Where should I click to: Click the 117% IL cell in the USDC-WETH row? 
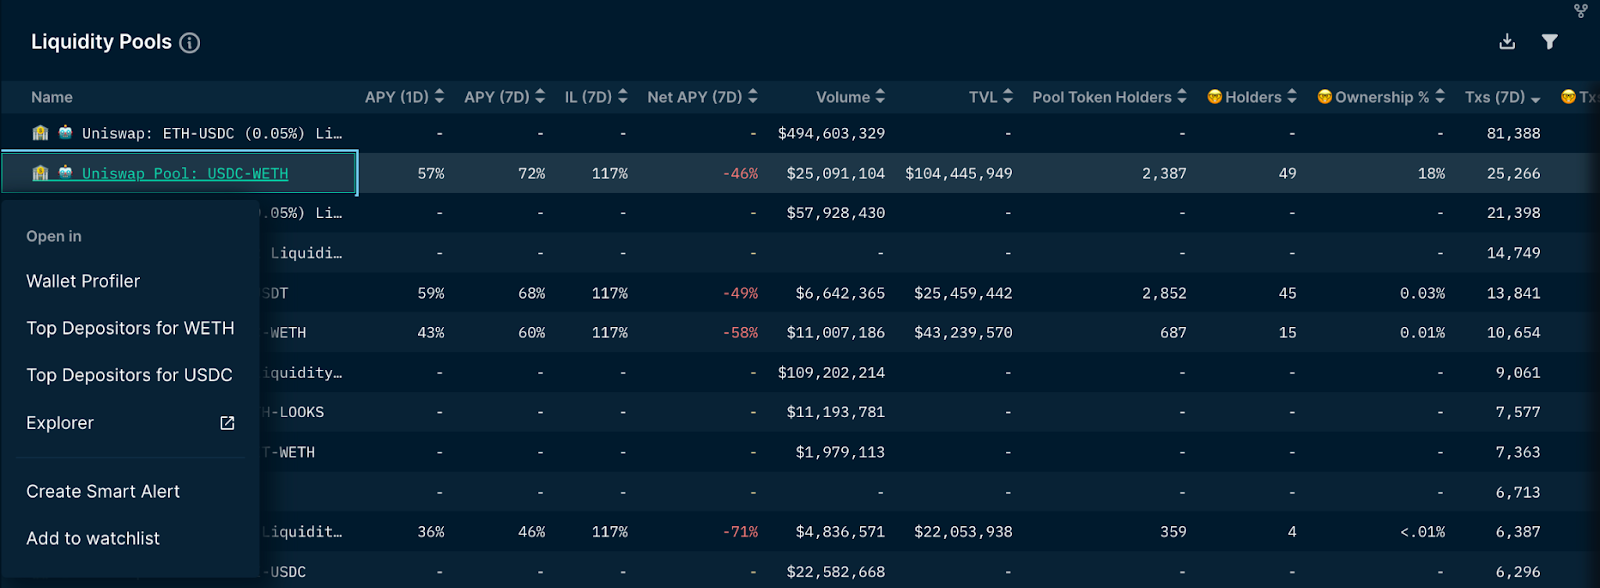pos(610,173)
